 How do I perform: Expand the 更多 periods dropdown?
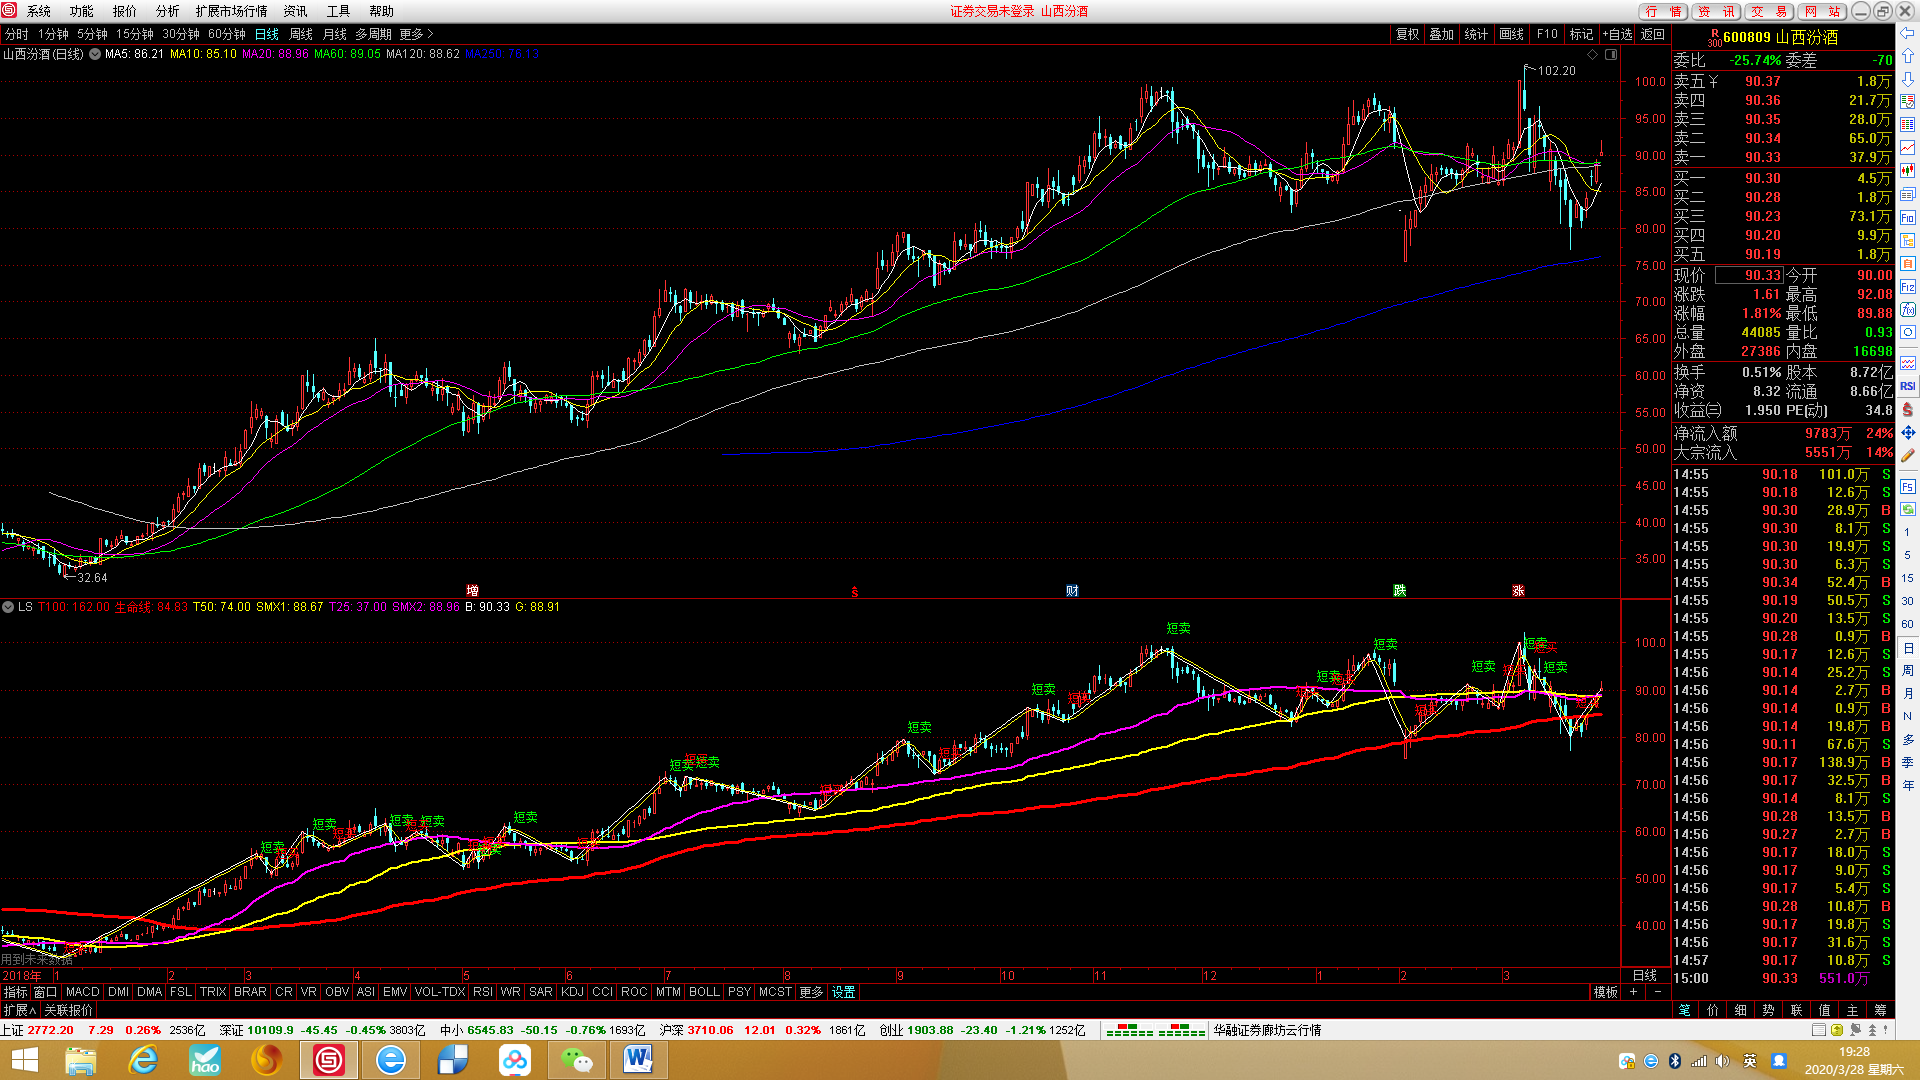(416, 34)
